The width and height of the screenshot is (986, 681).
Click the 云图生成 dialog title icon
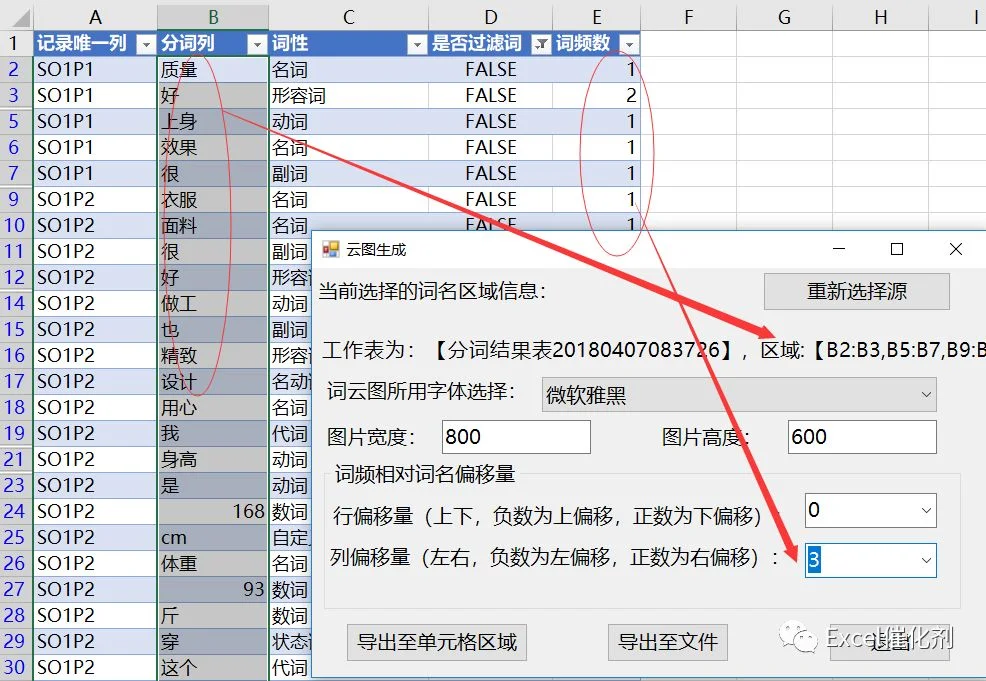[x=331, y=250]
